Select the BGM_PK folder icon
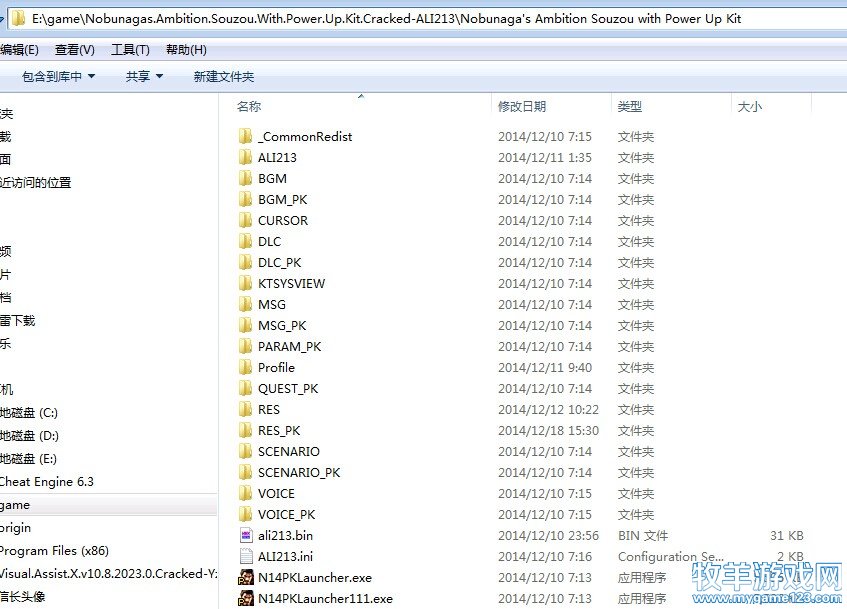Image resolution: width=847 pixels, height=609 pixels. [245, 199]
